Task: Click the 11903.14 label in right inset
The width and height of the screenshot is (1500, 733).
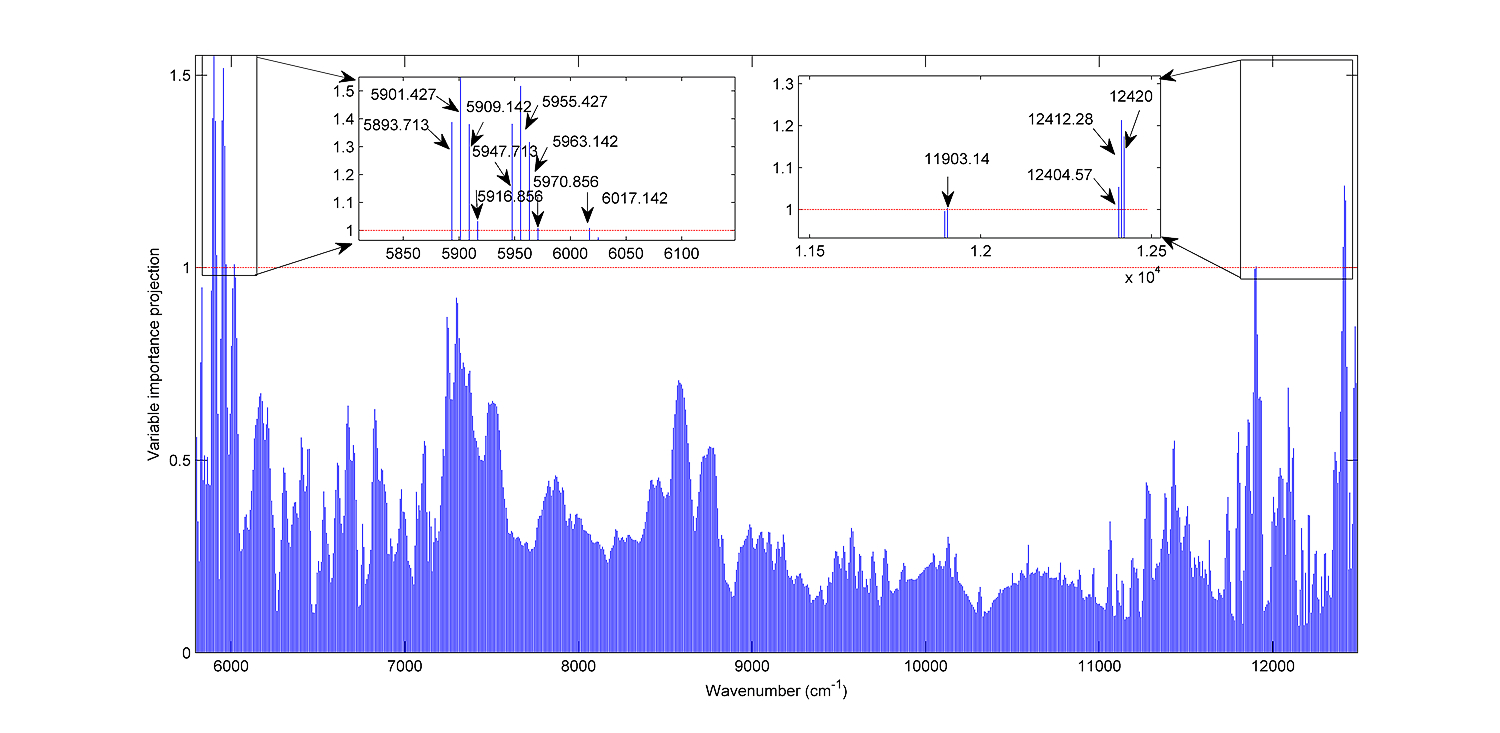Action: coord(957,159)
